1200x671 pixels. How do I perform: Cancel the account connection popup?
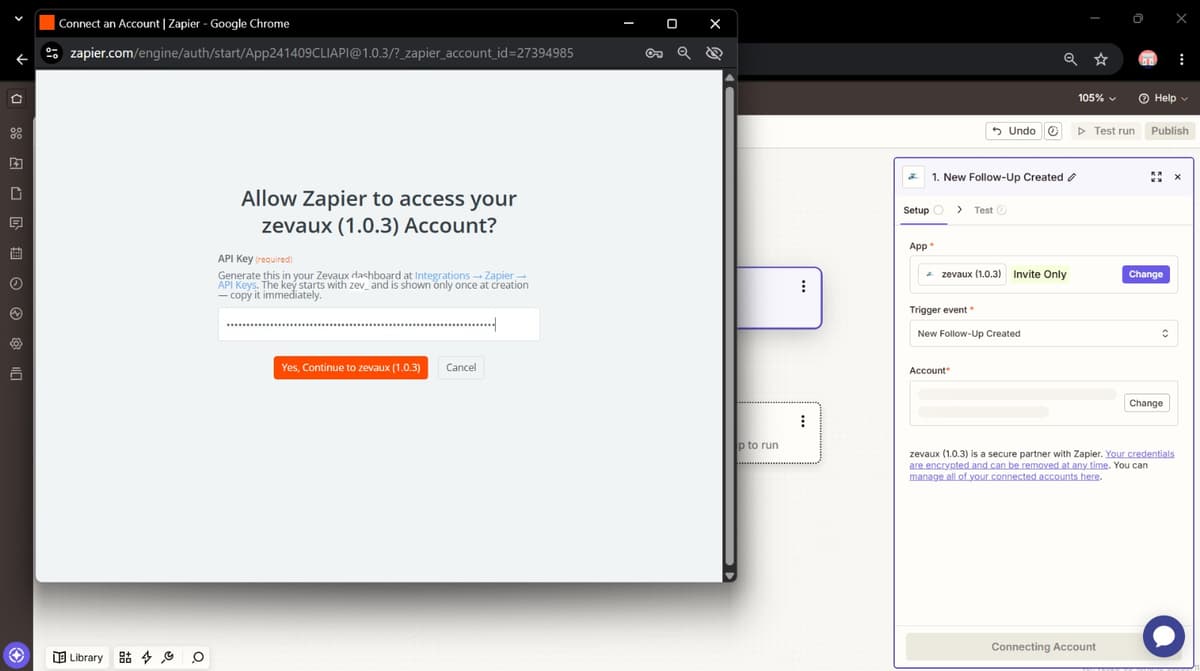461,367
